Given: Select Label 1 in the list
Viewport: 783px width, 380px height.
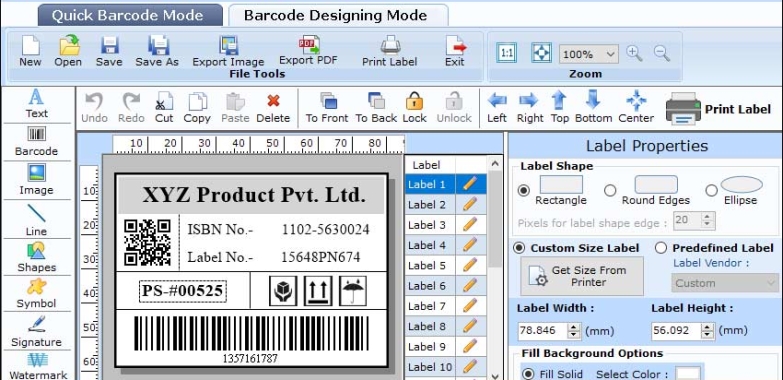Looking at the screenshot, I should [430, 184].
